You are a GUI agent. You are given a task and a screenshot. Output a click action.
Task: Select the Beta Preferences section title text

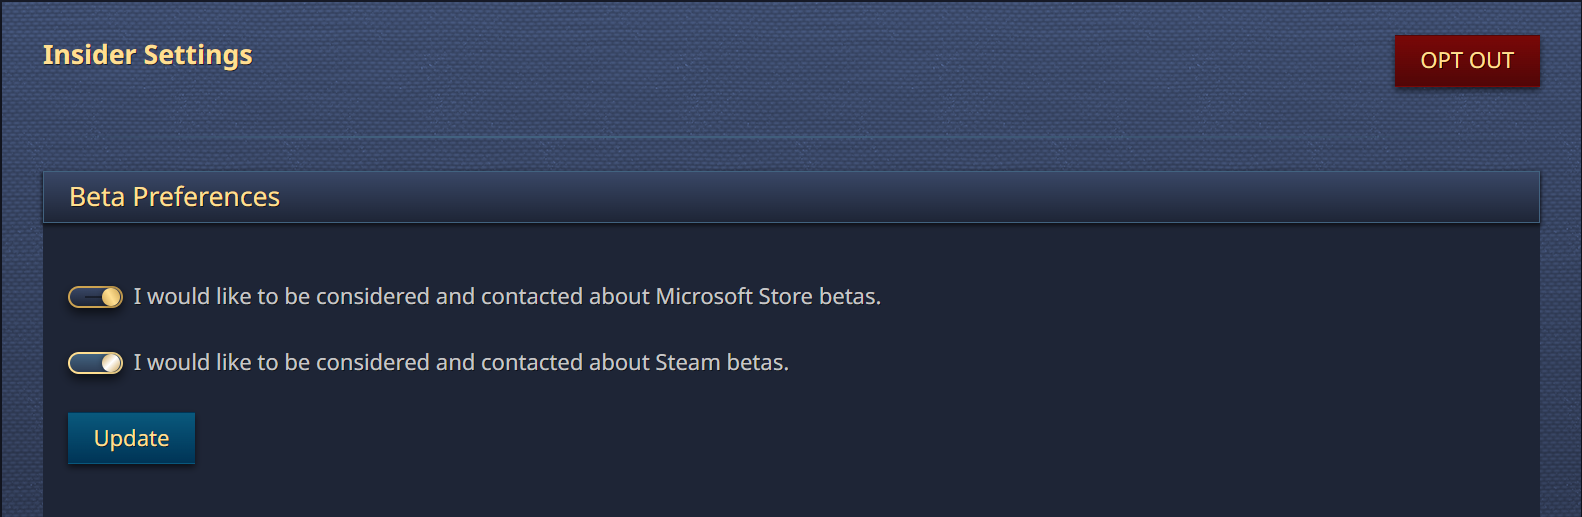tap(174, 197)
